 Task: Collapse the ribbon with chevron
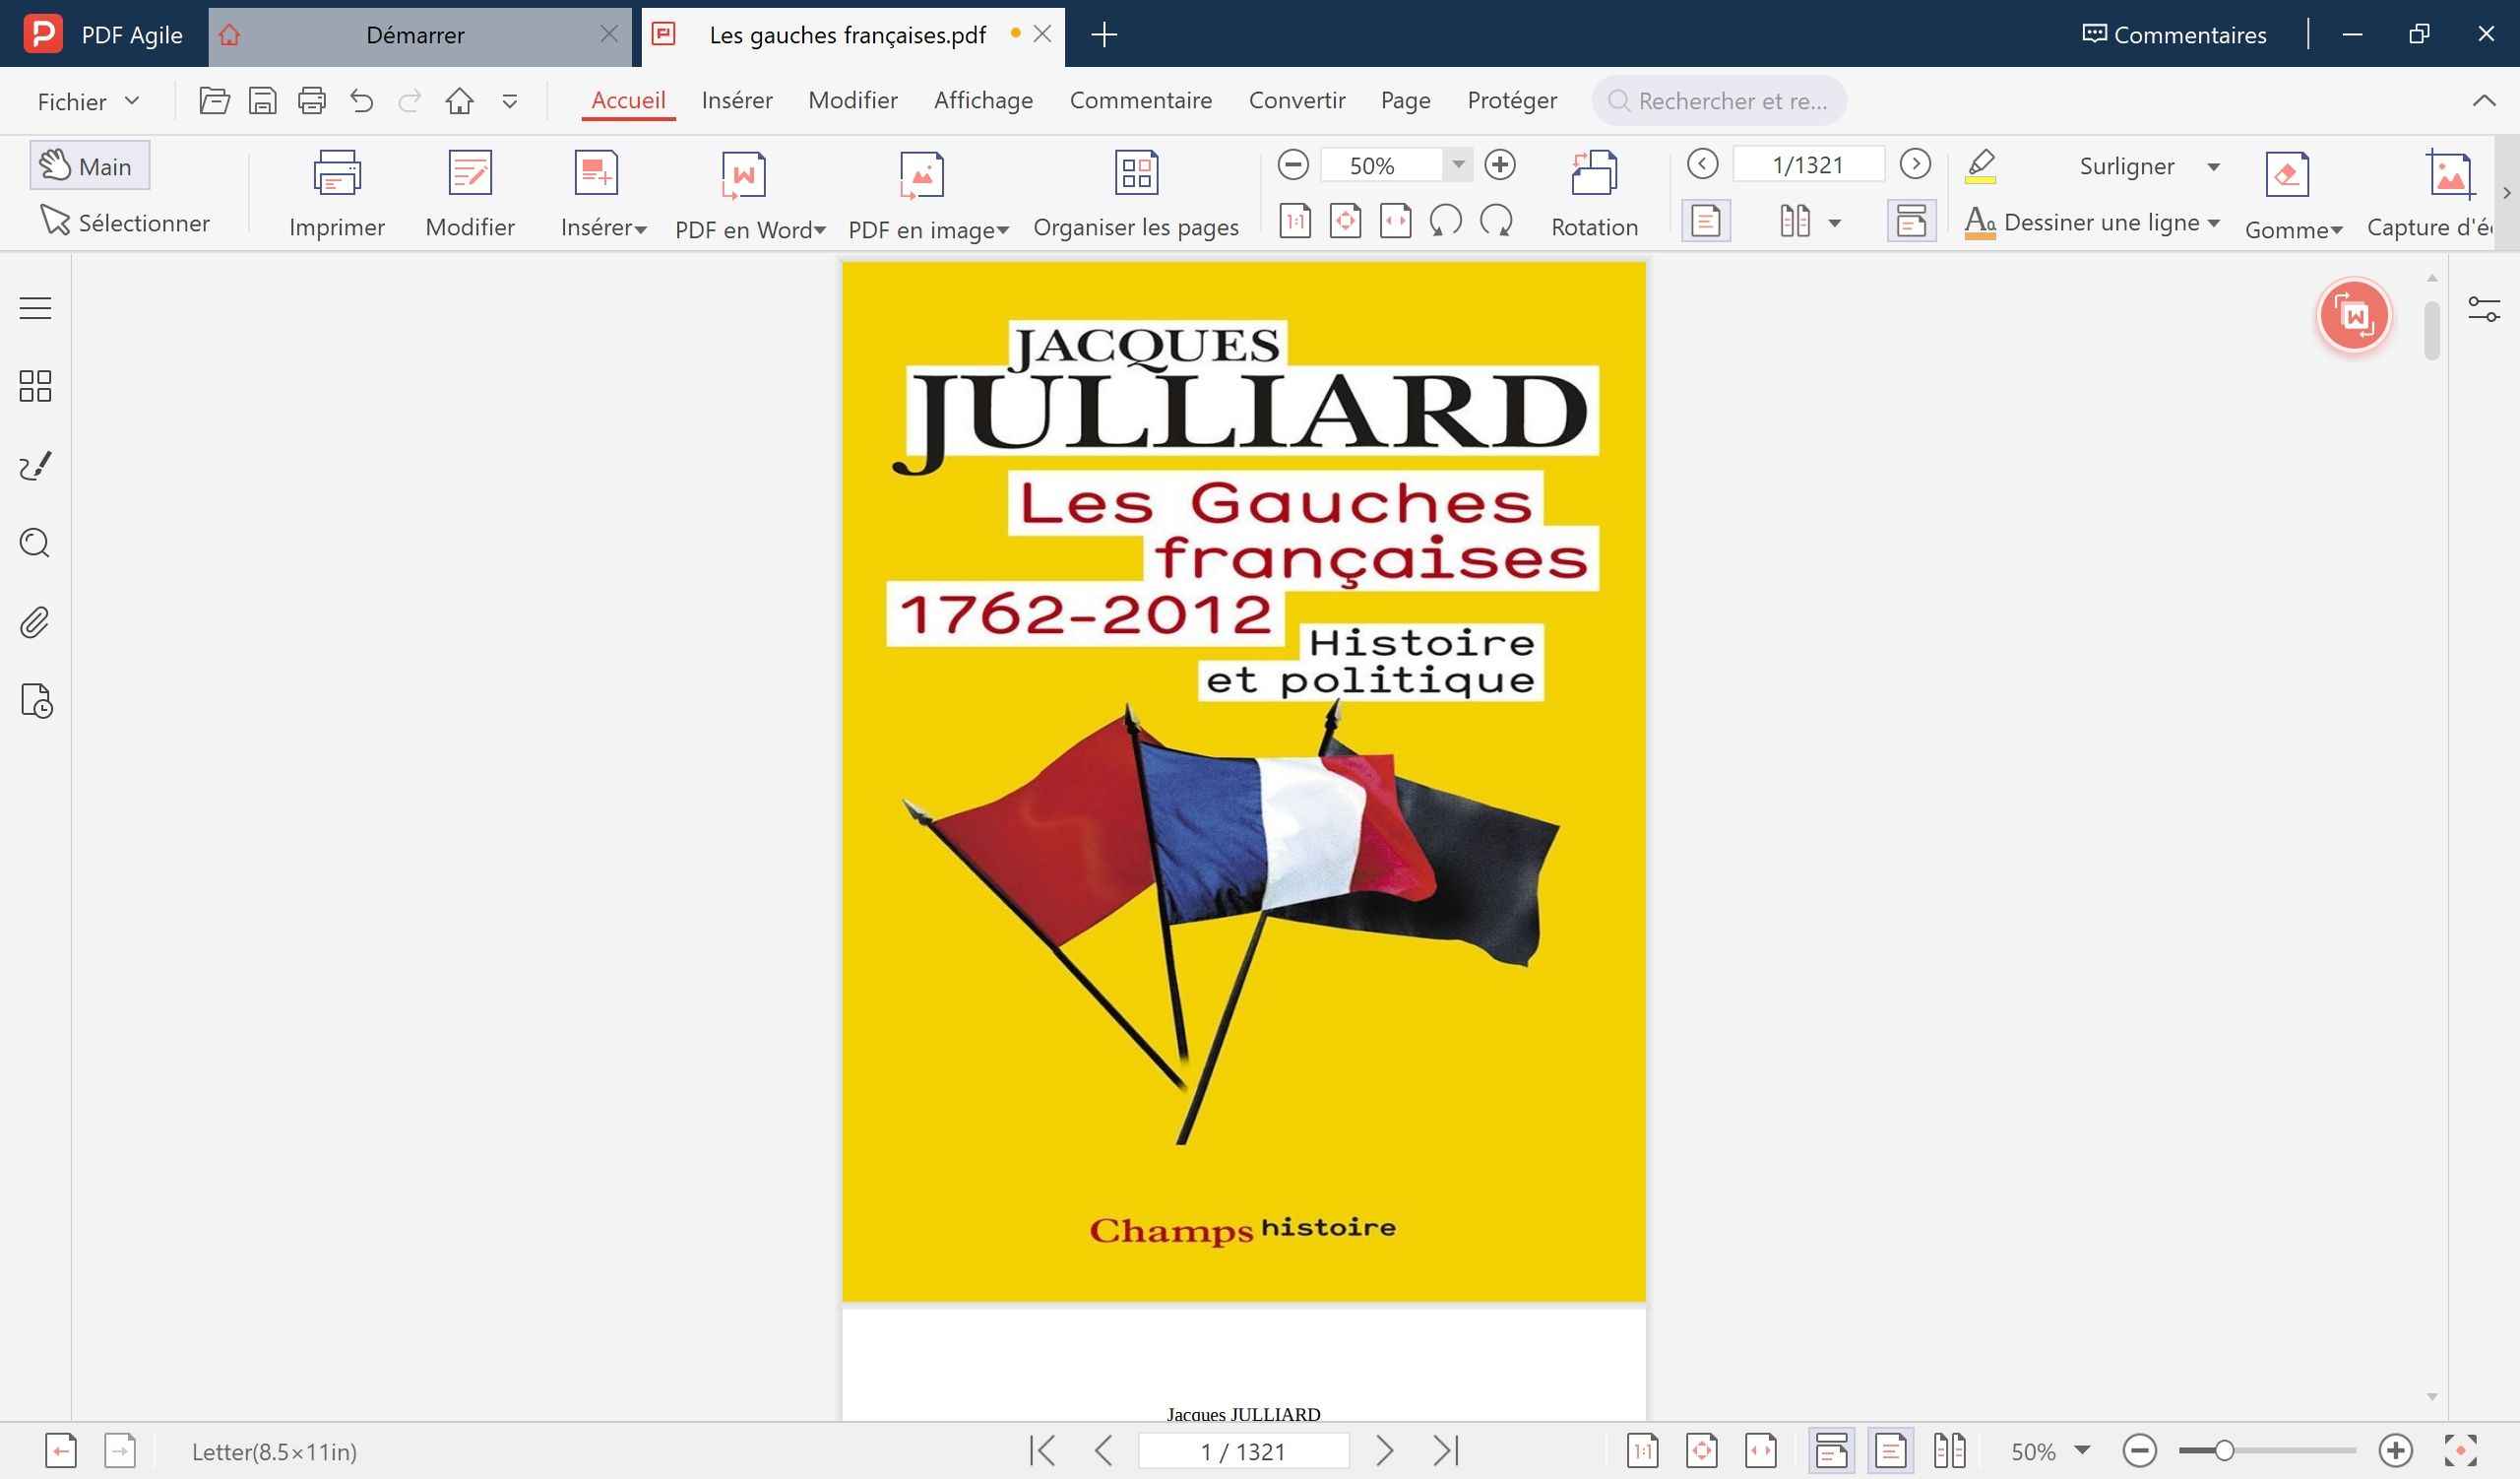click(2484, 101)
